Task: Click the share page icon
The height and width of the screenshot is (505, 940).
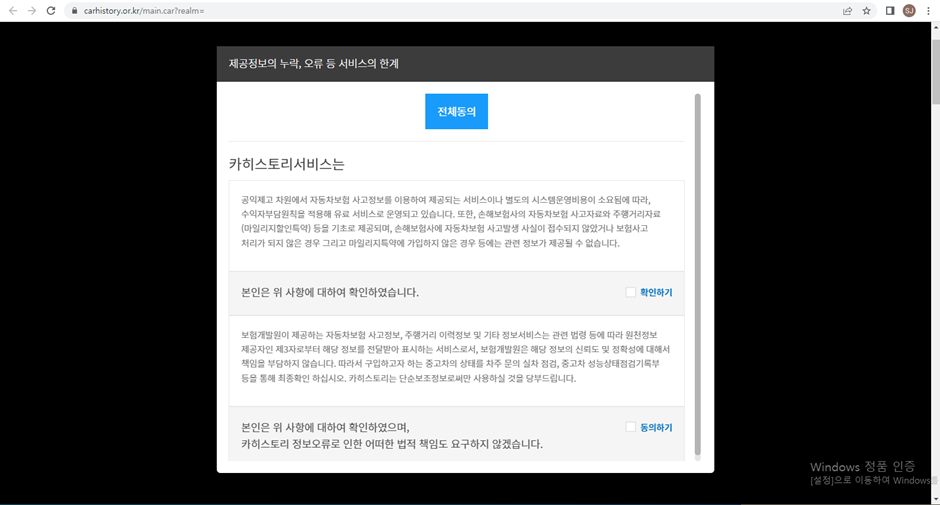Action: [x=847, y=11]
